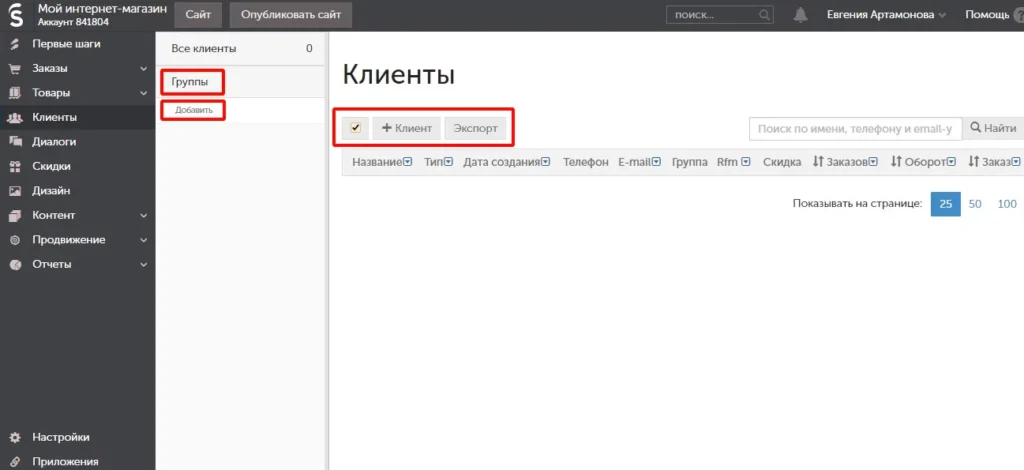Expand the Контент submenu chevron
Image resolution: width=1024 pixels, height=470 pixels.
pos(144,215)
